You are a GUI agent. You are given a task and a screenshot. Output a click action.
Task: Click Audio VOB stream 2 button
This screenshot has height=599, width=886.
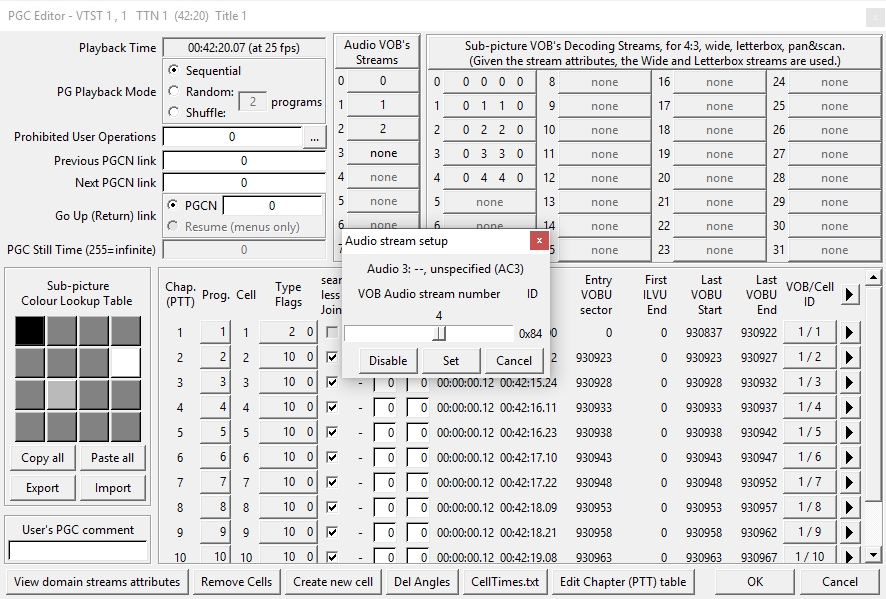[x=383, y=129]
